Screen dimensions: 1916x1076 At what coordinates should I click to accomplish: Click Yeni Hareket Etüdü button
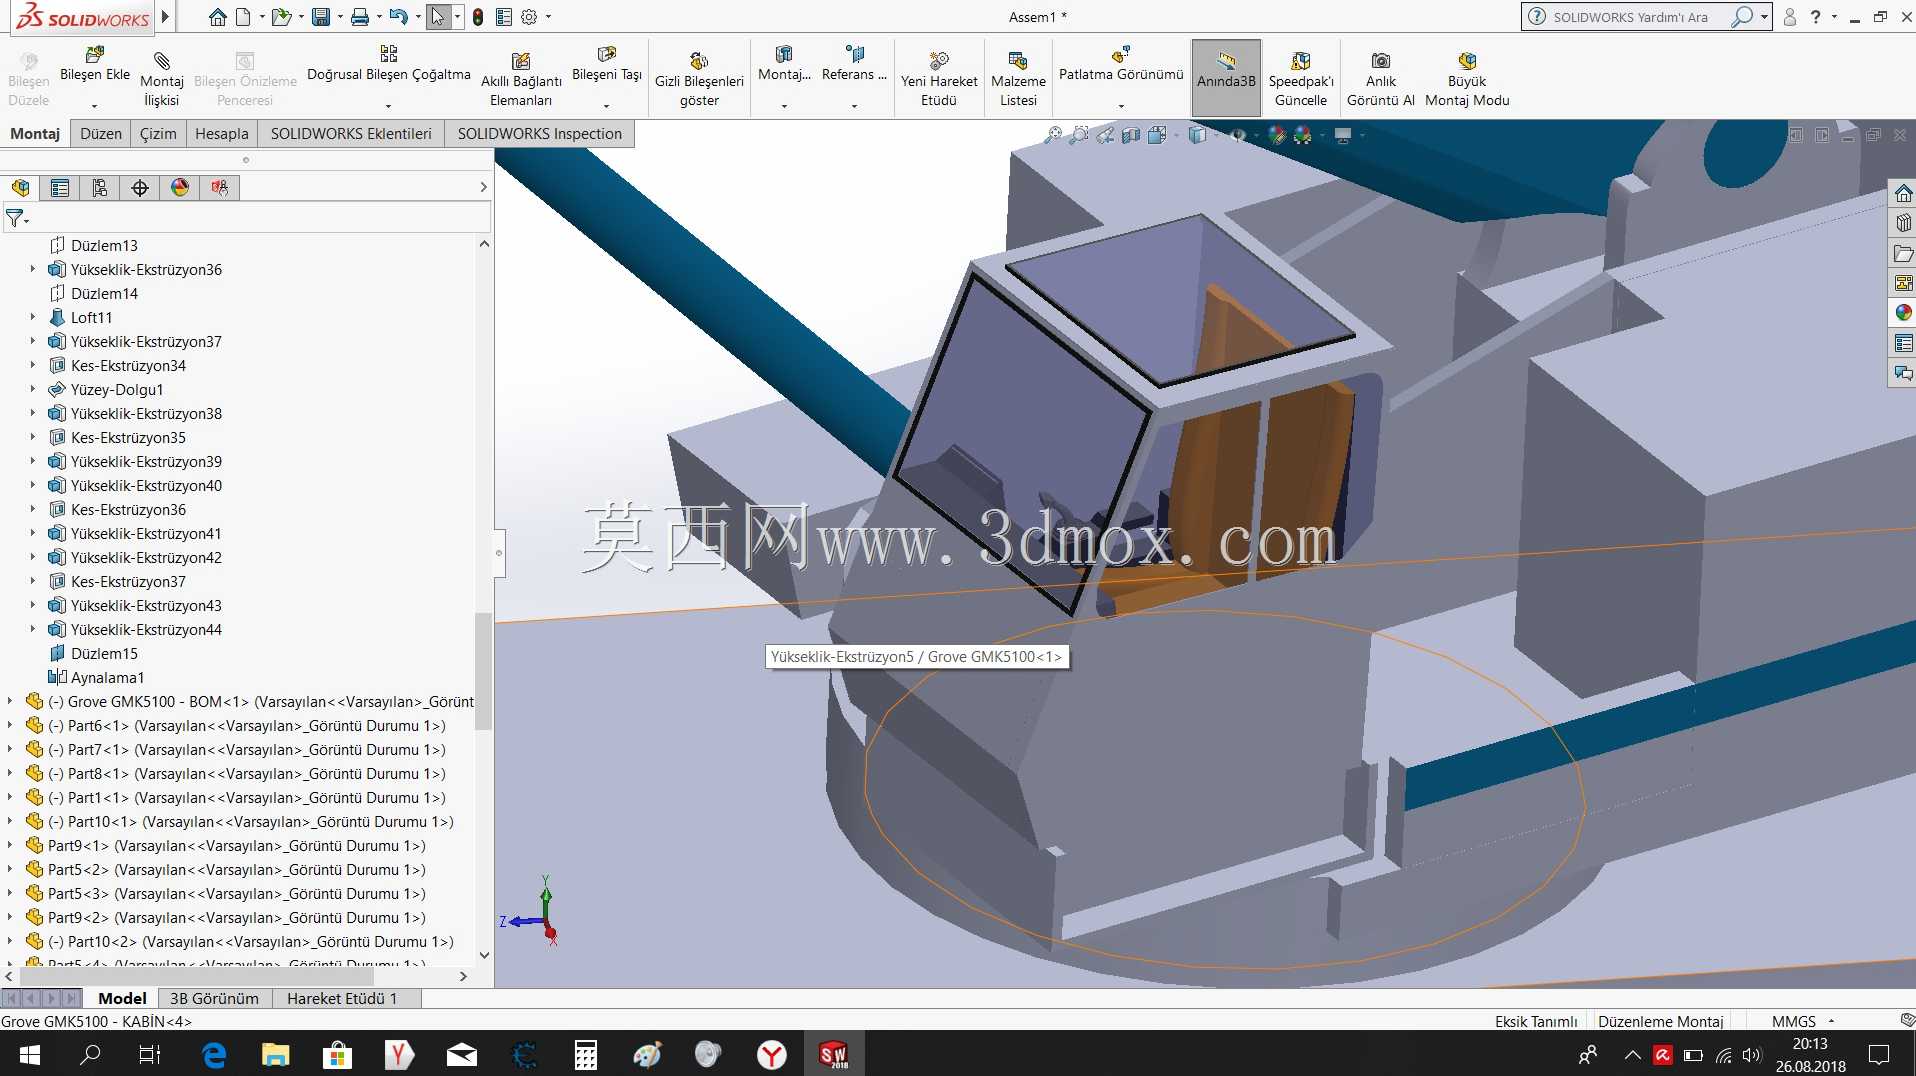[x=939, y=78]
